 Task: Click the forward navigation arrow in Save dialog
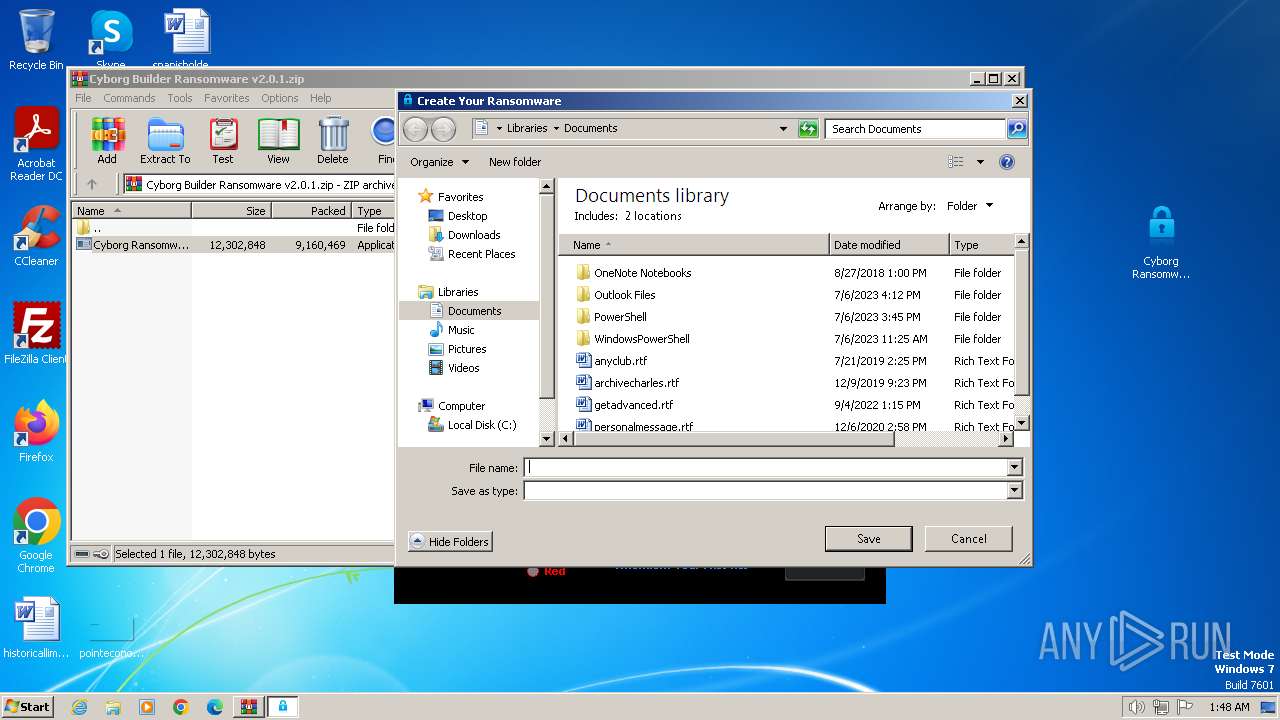[443, 128]
